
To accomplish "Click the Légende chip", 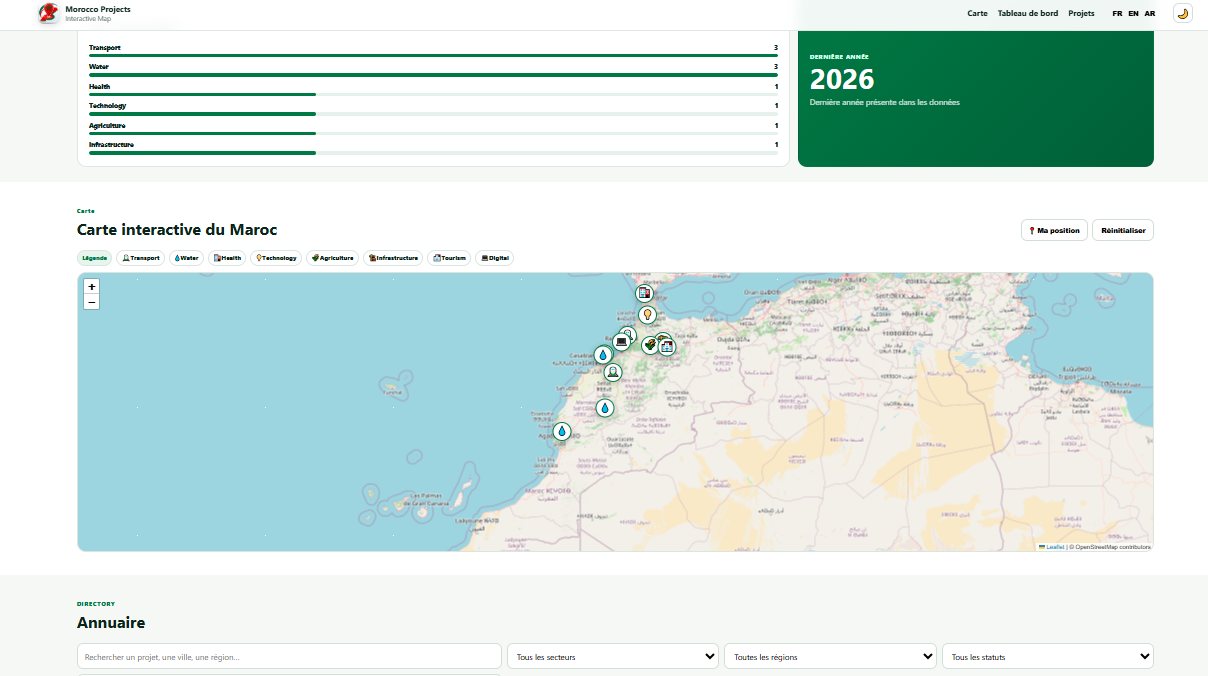I will point(95,258).
